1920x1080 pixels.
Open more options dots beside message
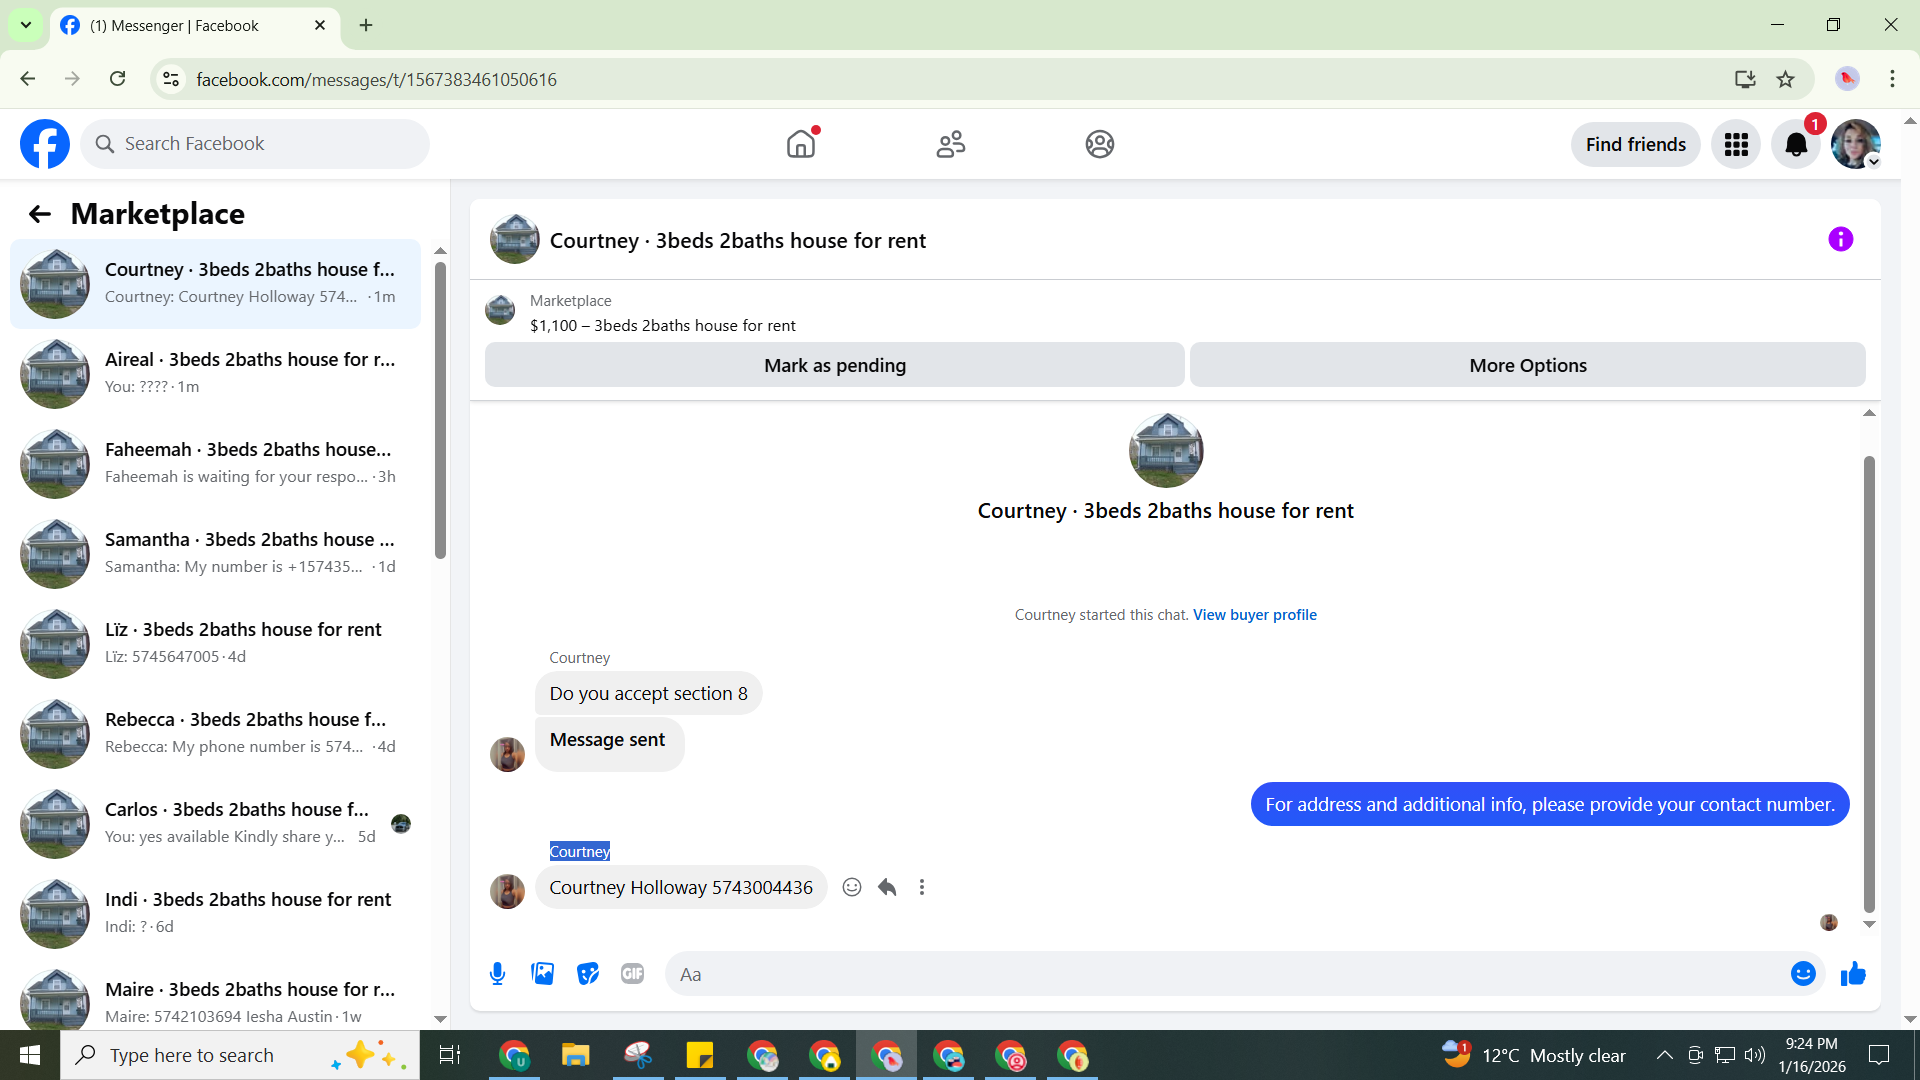[922, 887]
